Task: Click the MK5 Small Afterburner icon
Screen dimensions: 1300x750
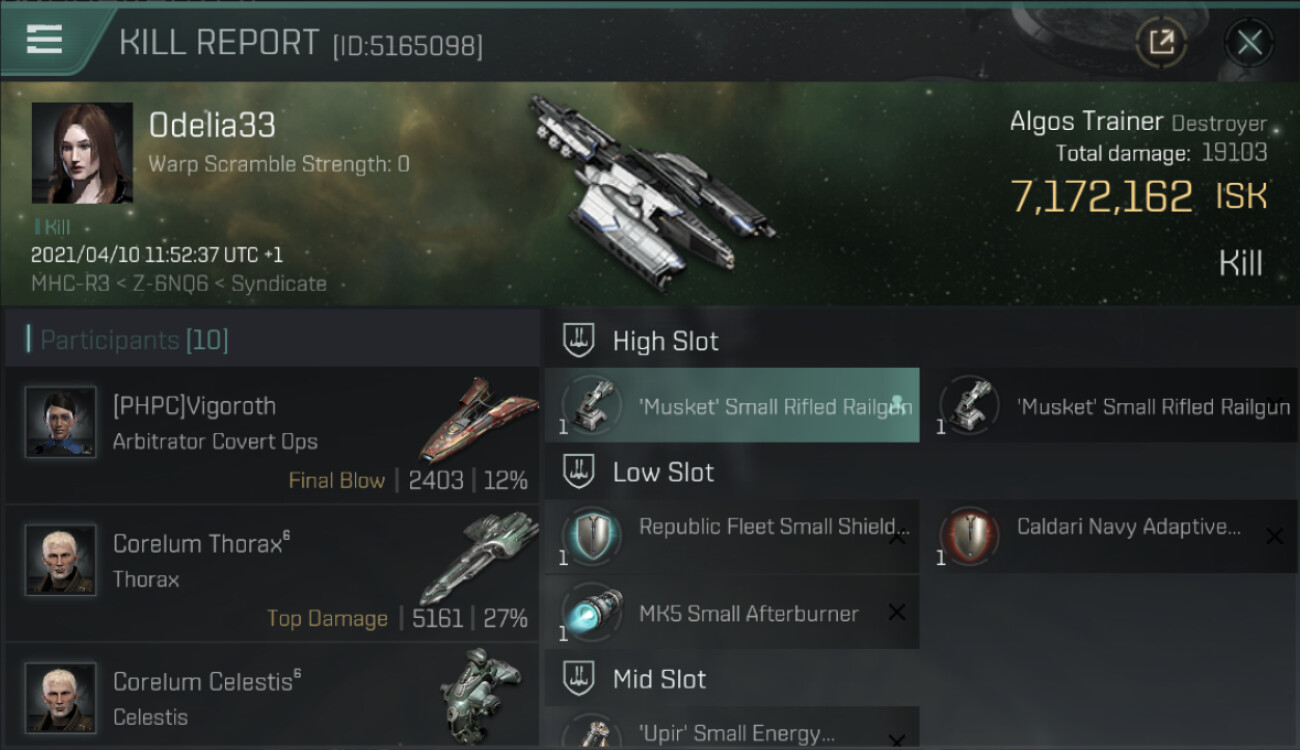Action: click(592, 612)
